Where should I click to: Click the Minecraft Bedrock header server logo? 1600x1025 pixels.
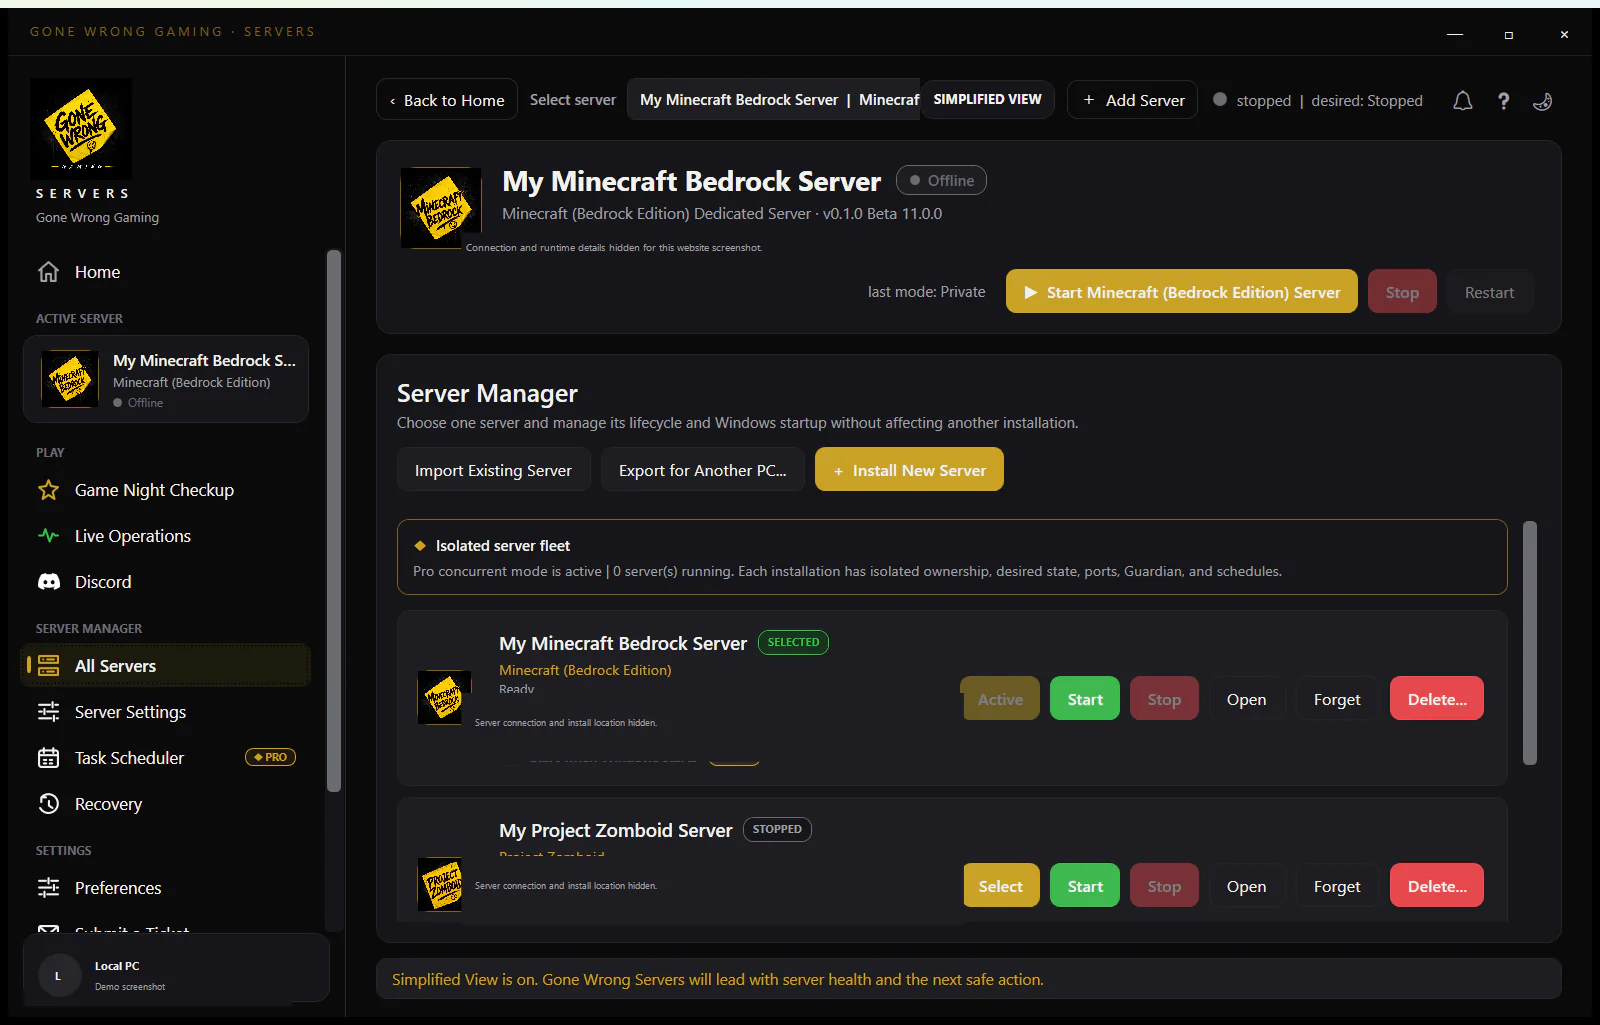pos(441,208)
